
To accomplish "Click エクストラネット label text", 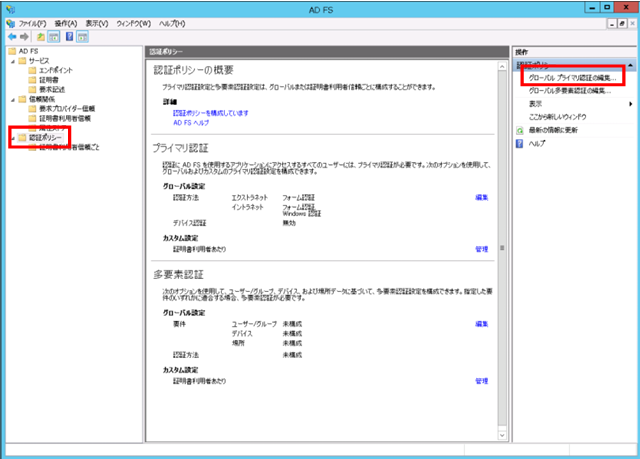I will 250,197.
